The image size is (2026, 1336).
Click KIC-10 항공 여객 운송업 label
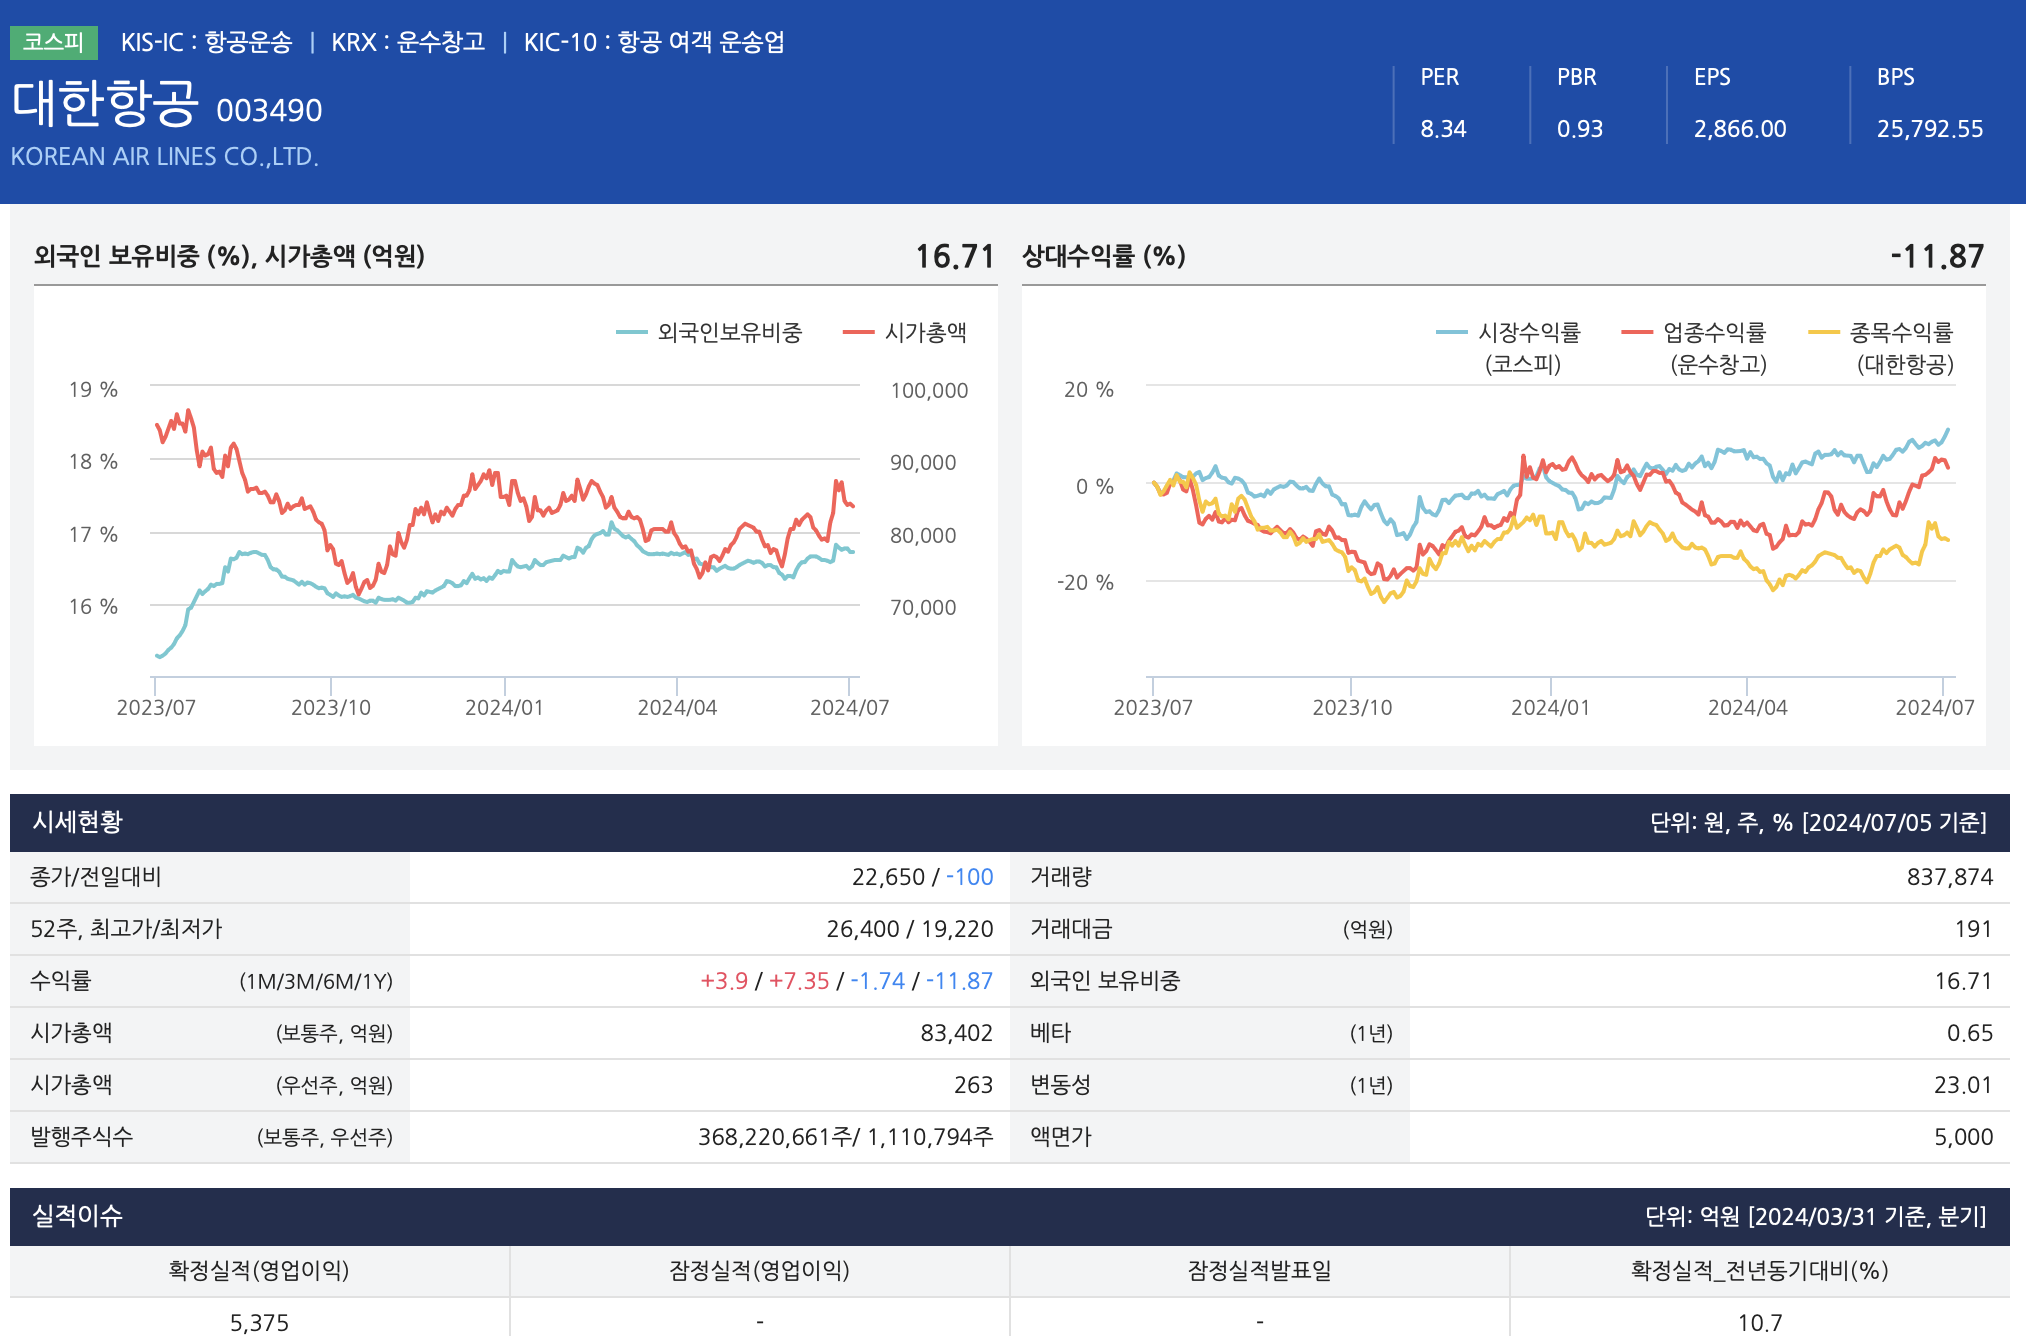pos(654,42)
